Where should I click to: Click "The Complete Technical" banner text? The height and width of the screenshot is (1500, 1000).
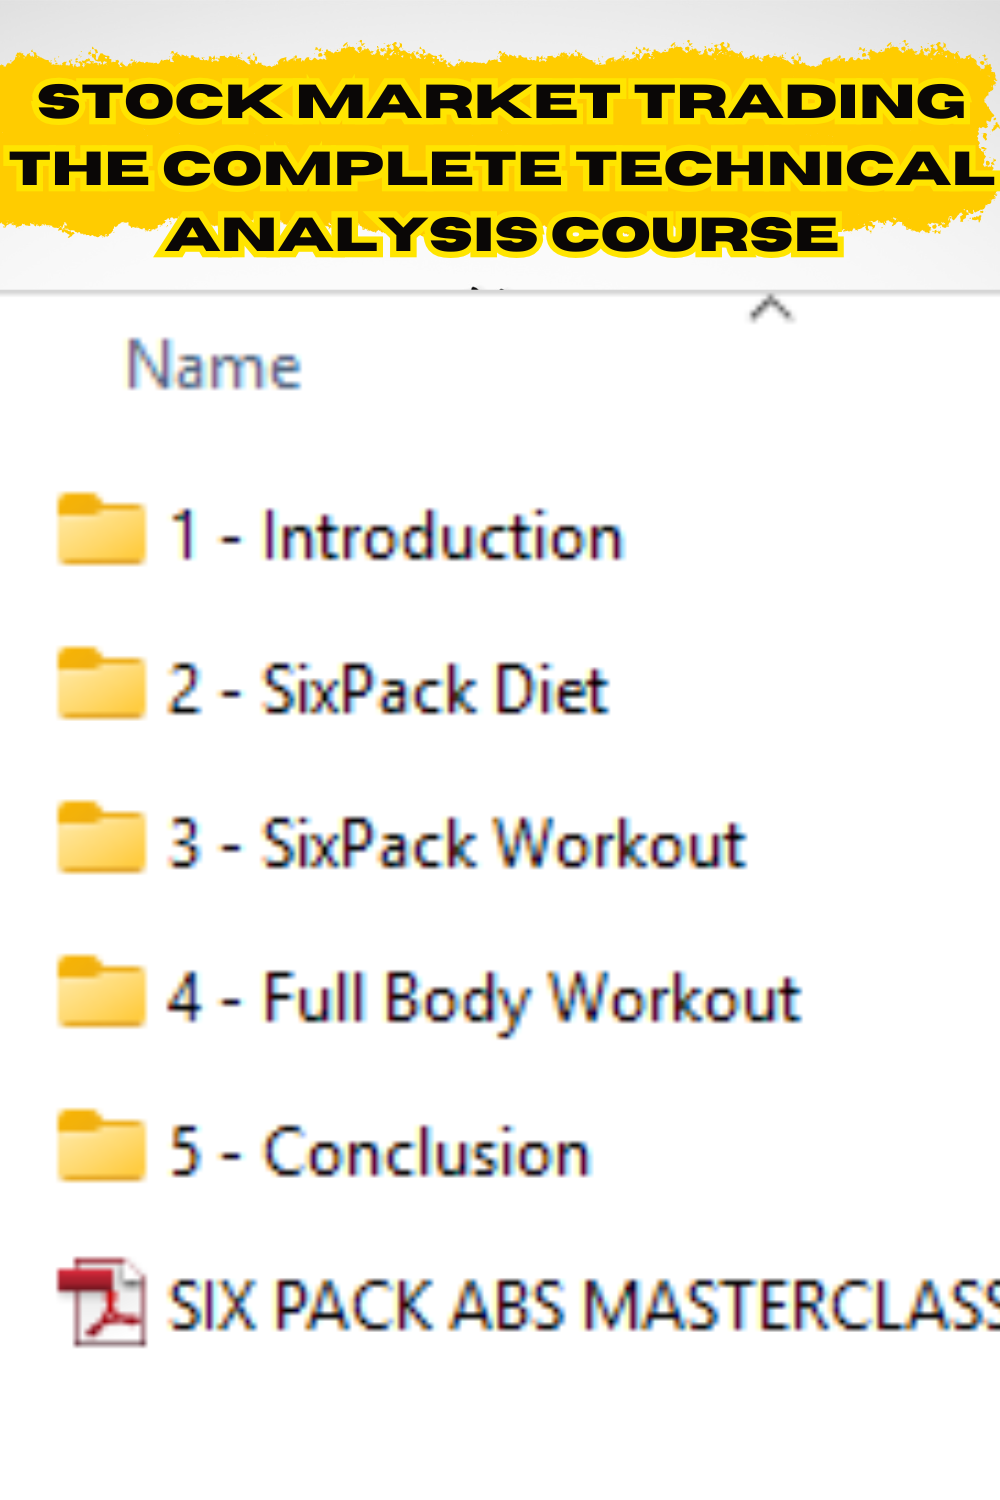502,168
